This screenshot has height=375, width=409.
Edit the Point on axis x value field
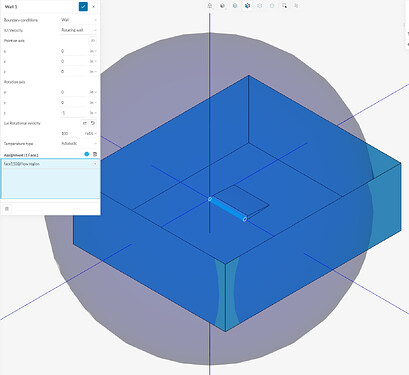point(74,51)
